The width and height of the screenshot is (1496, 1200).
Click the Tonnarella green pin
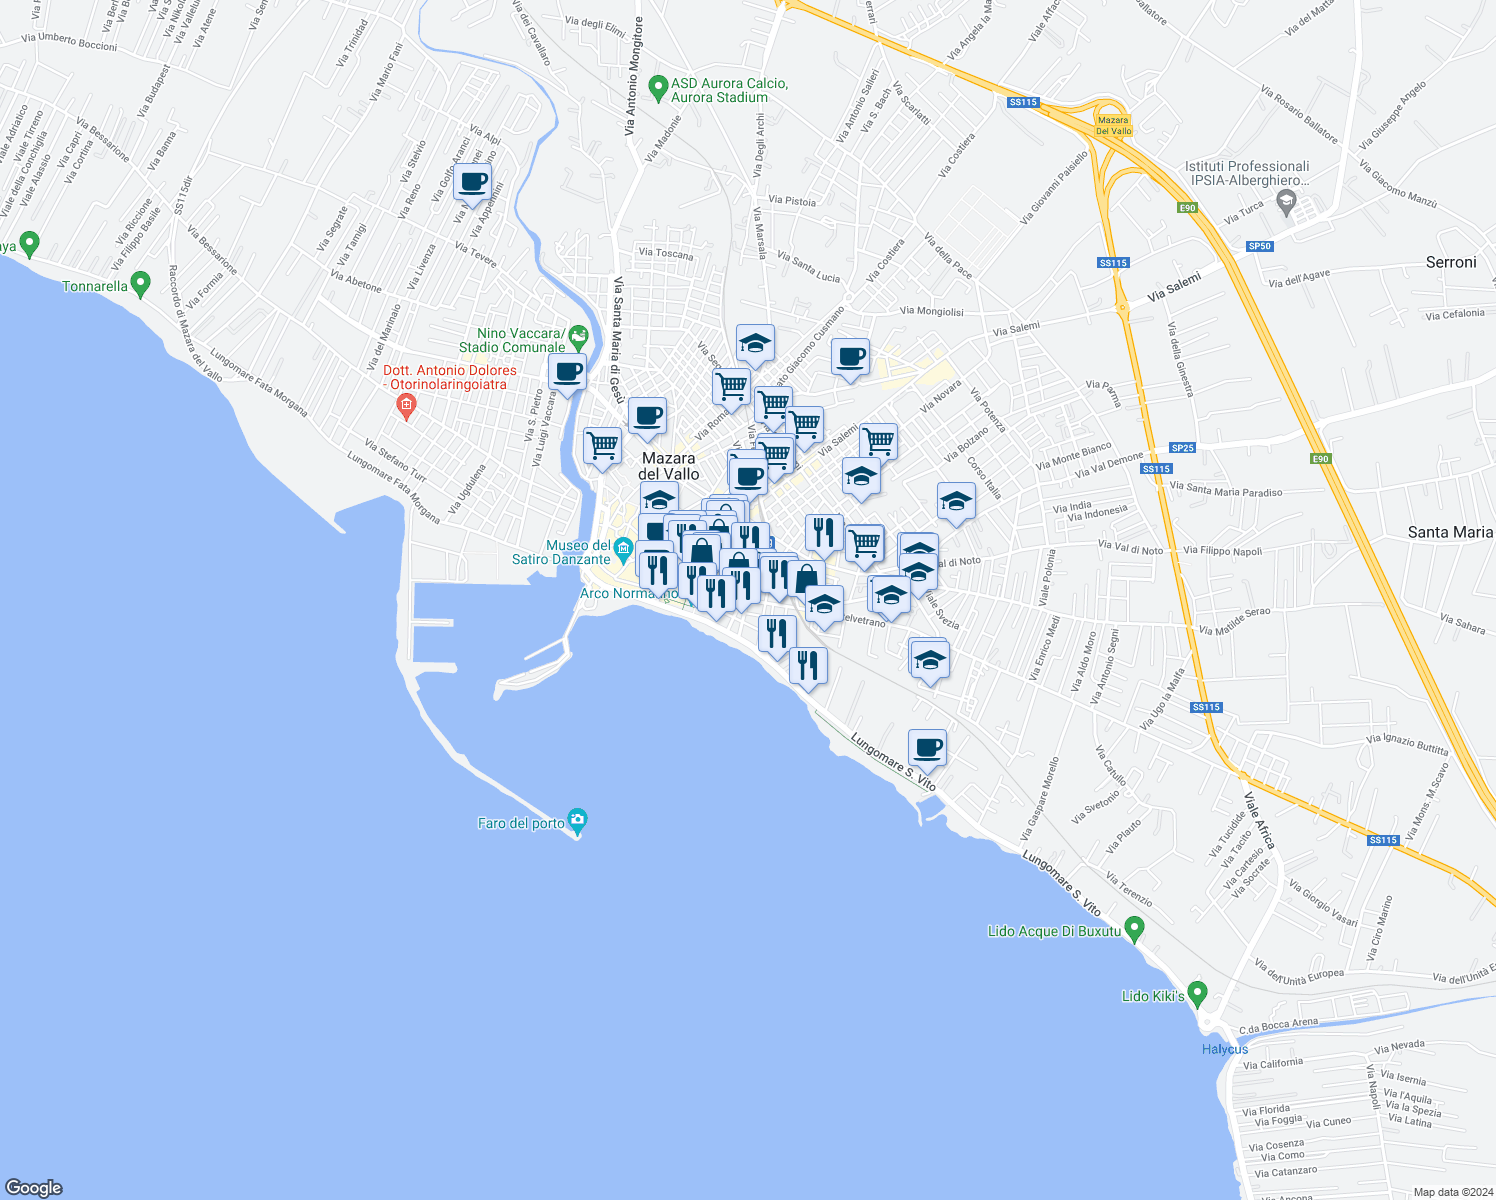[x=140, y=284]
